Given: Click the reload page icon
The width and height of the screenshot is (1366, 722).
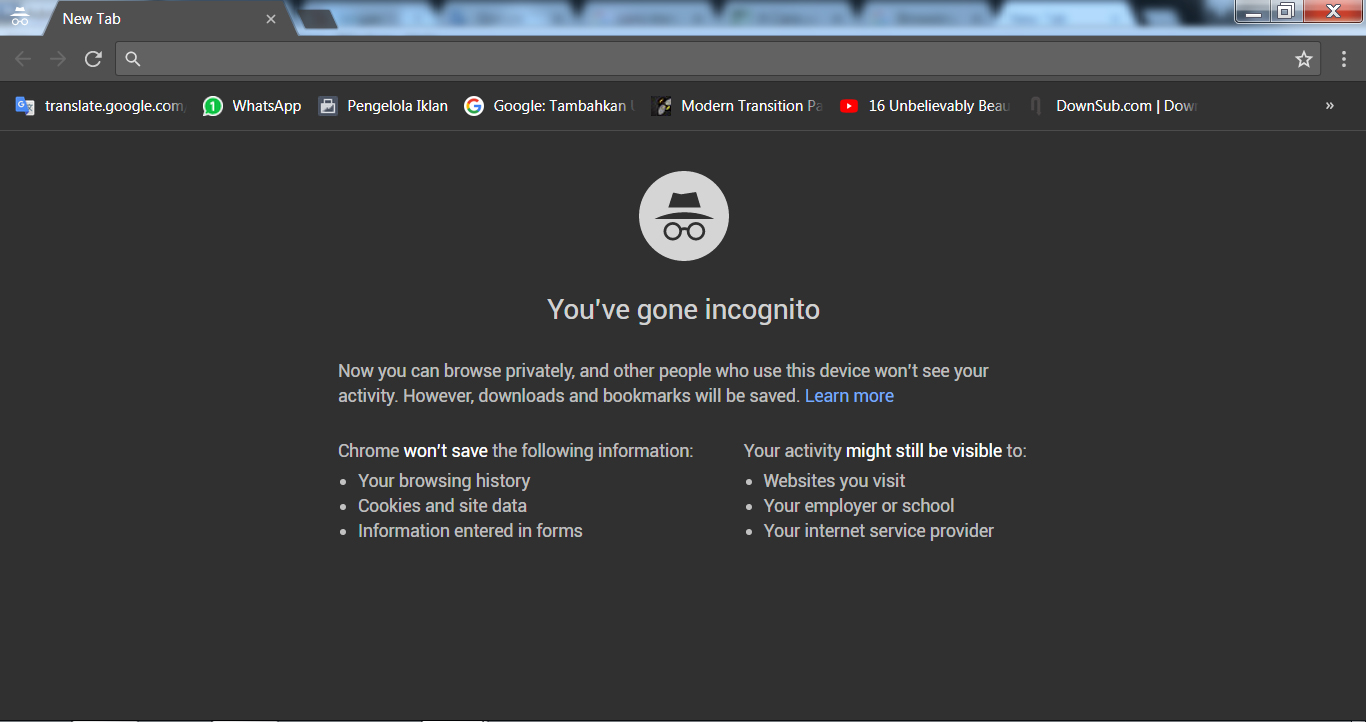Looking at the screenshot, I should click(x=93, y=59).
